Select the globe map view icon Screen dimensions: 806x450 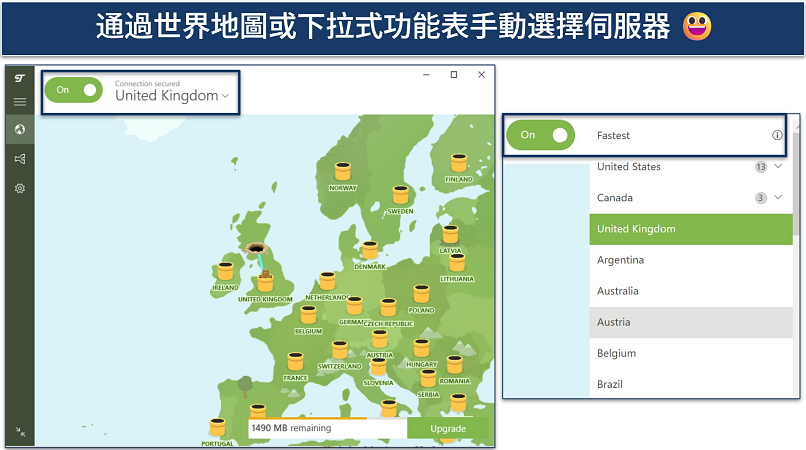(20, 129)
